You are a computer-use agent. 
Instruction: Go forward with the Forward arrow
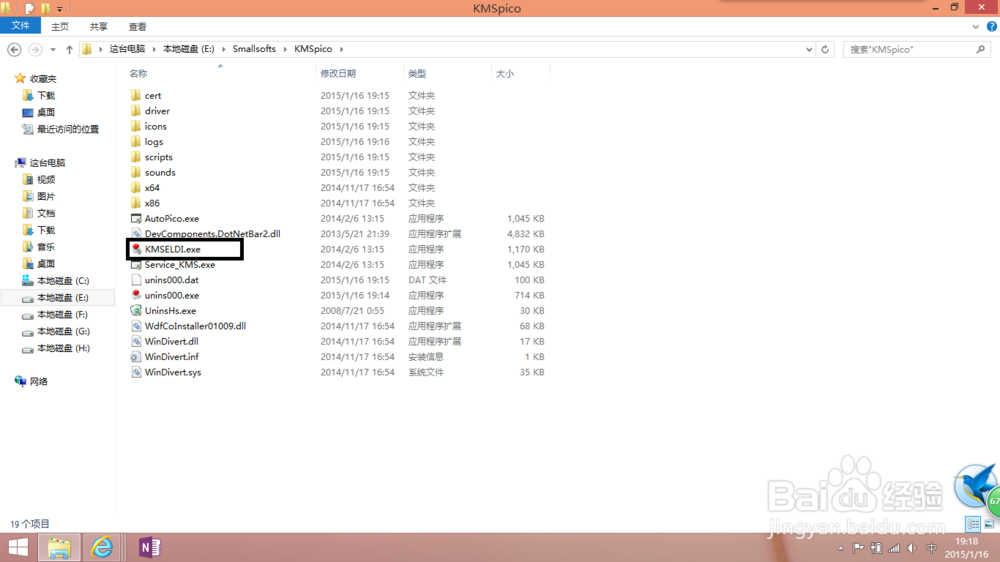36,49
